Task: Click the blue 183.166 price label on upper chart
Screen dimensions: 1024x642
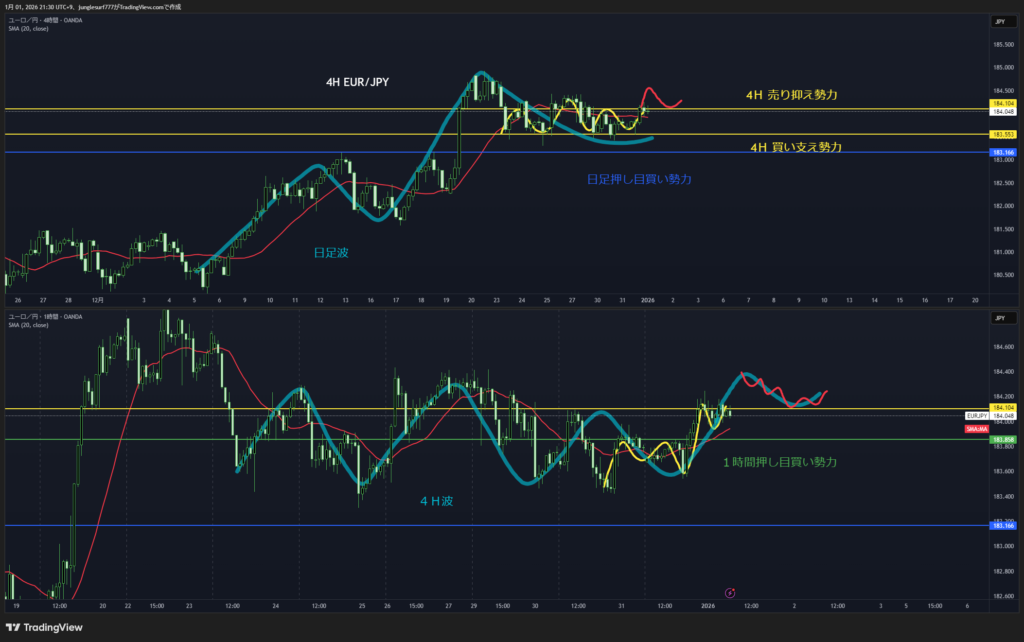Action: pyautogui.click(x=1003, y=152)
